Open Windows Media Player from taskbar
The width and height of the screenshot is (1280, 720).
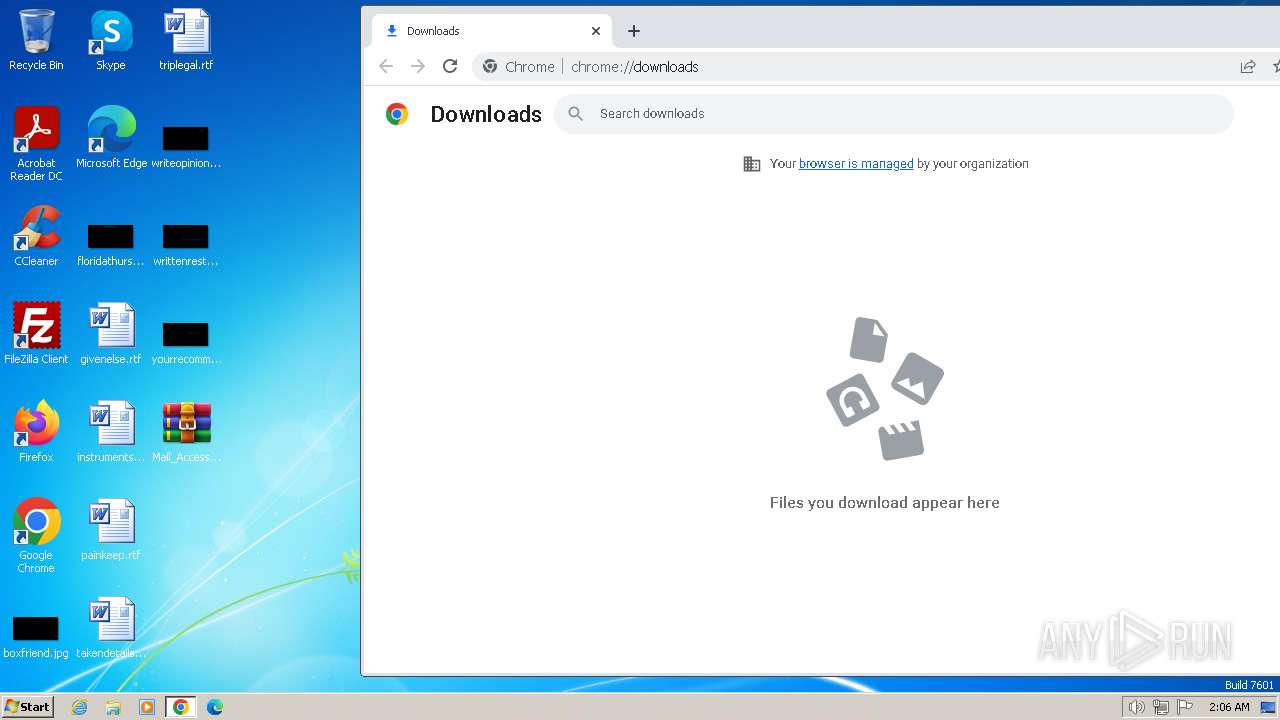point(147,707)
